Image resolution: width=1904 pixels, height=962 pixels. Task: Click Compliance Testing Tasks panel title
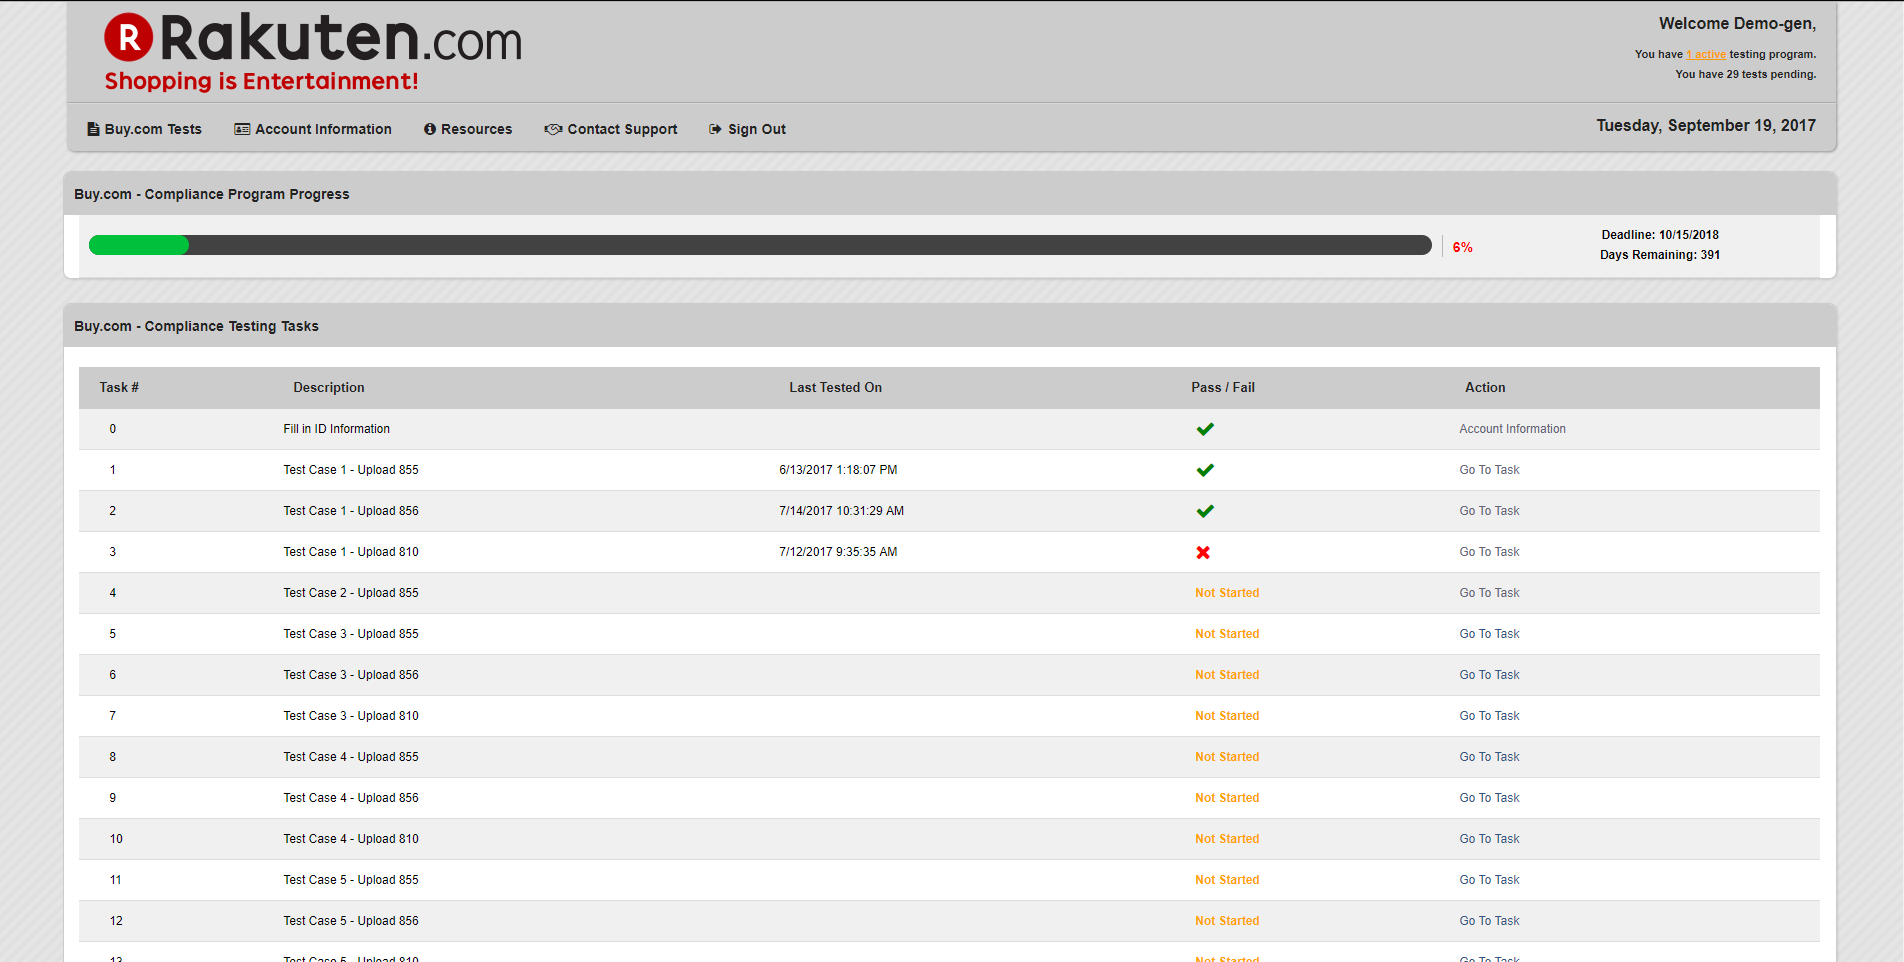196,326
